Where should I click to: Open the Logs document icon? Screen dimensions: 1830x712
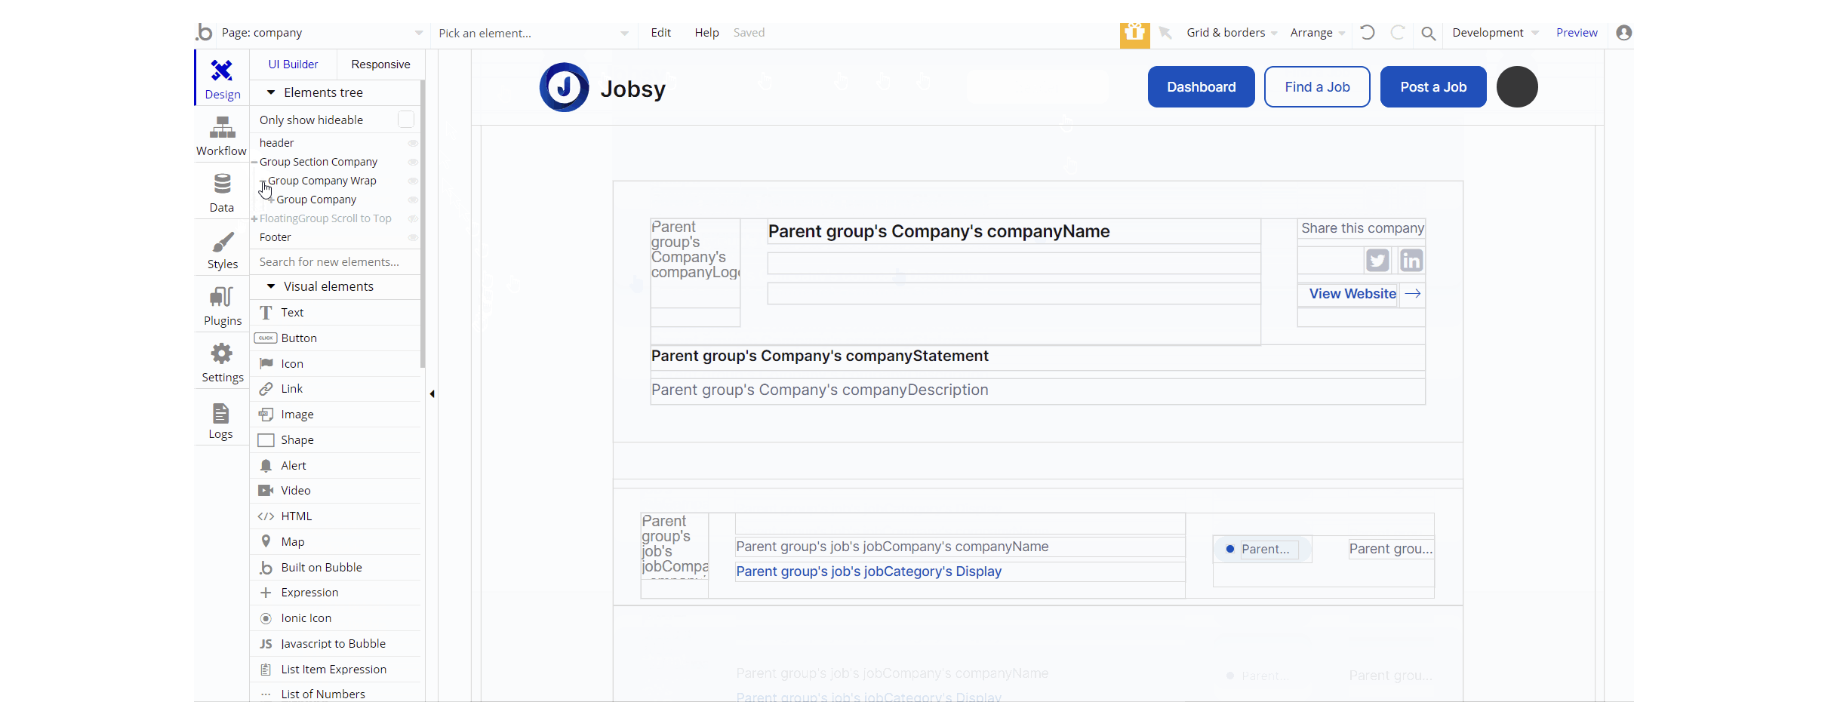click(x=221, y=413)
